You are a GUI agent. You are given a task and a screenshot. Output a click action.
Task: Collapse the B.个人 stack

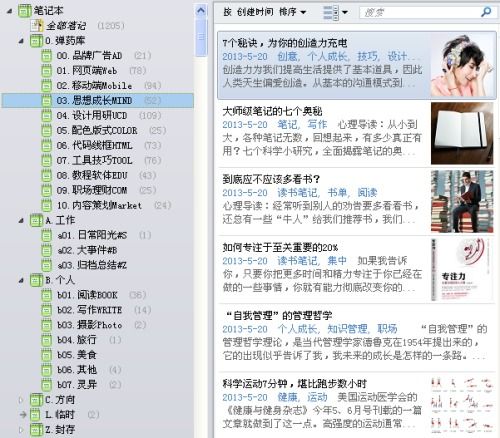(x=21, y=280)
